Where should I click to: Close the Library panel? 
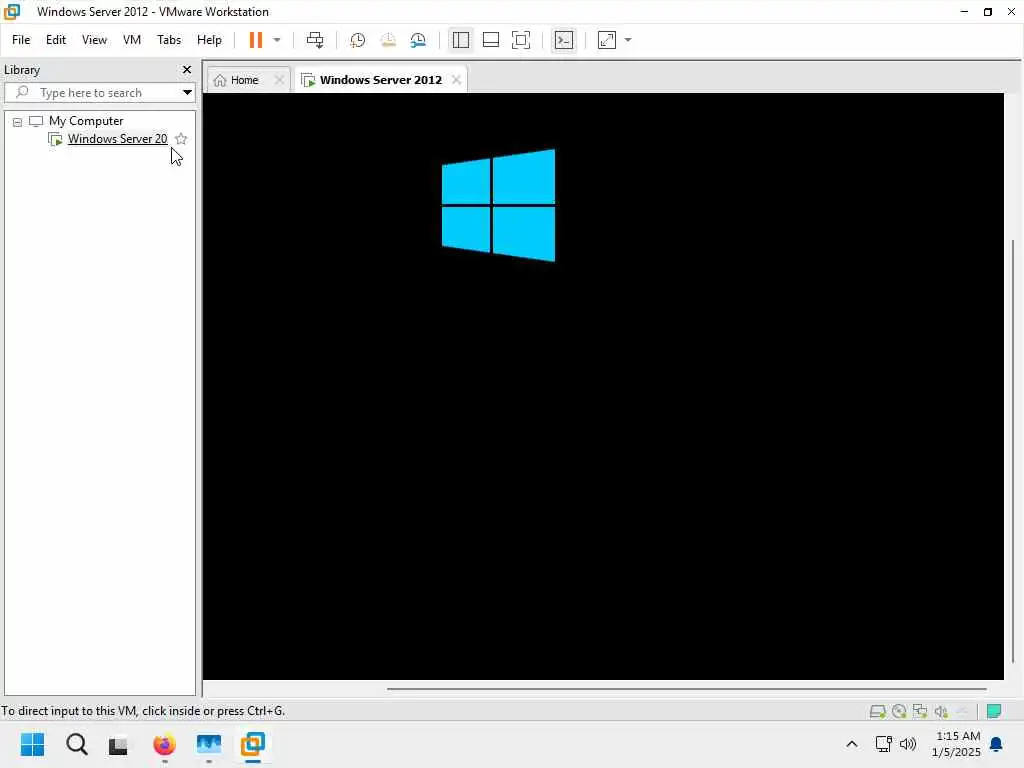point(187,69)
